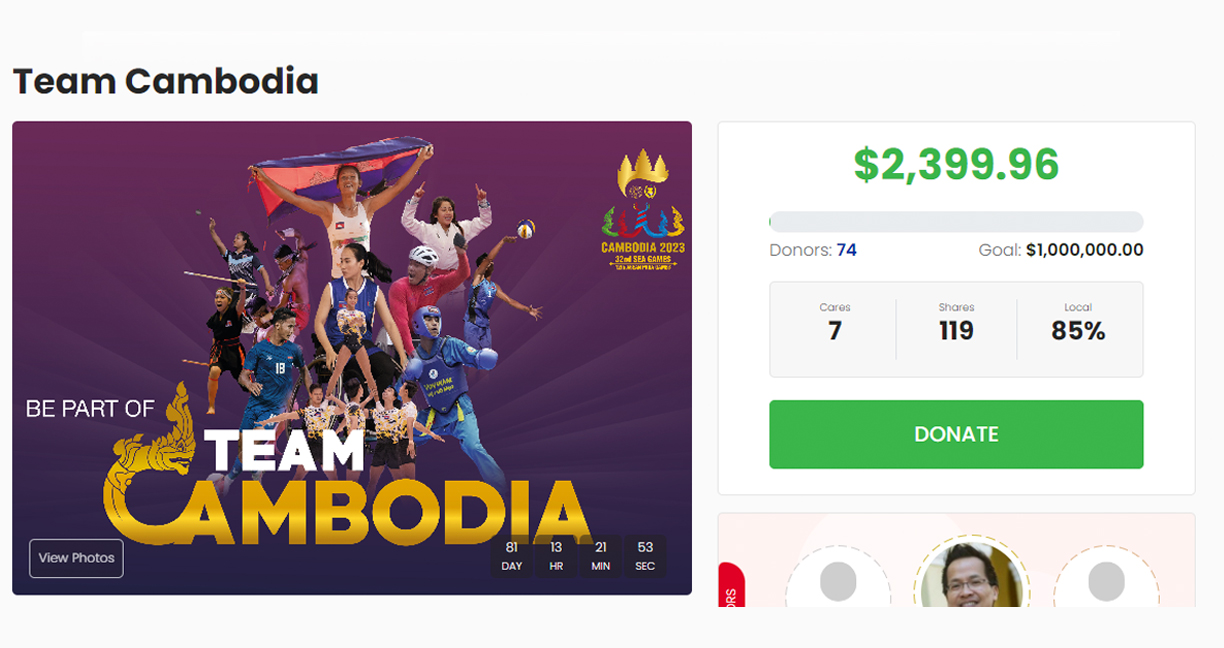
Task: Click the Cares count box
Action: (x=834, y=329)
